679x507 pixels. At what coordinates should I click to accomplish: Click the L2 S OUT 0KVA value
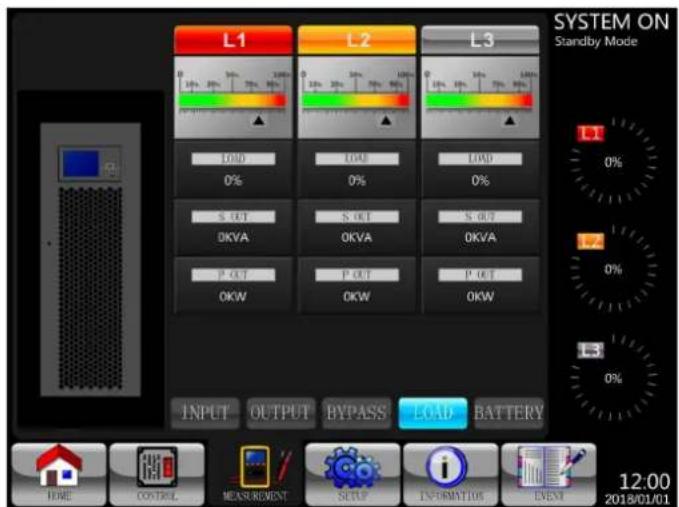coord(357,238)
